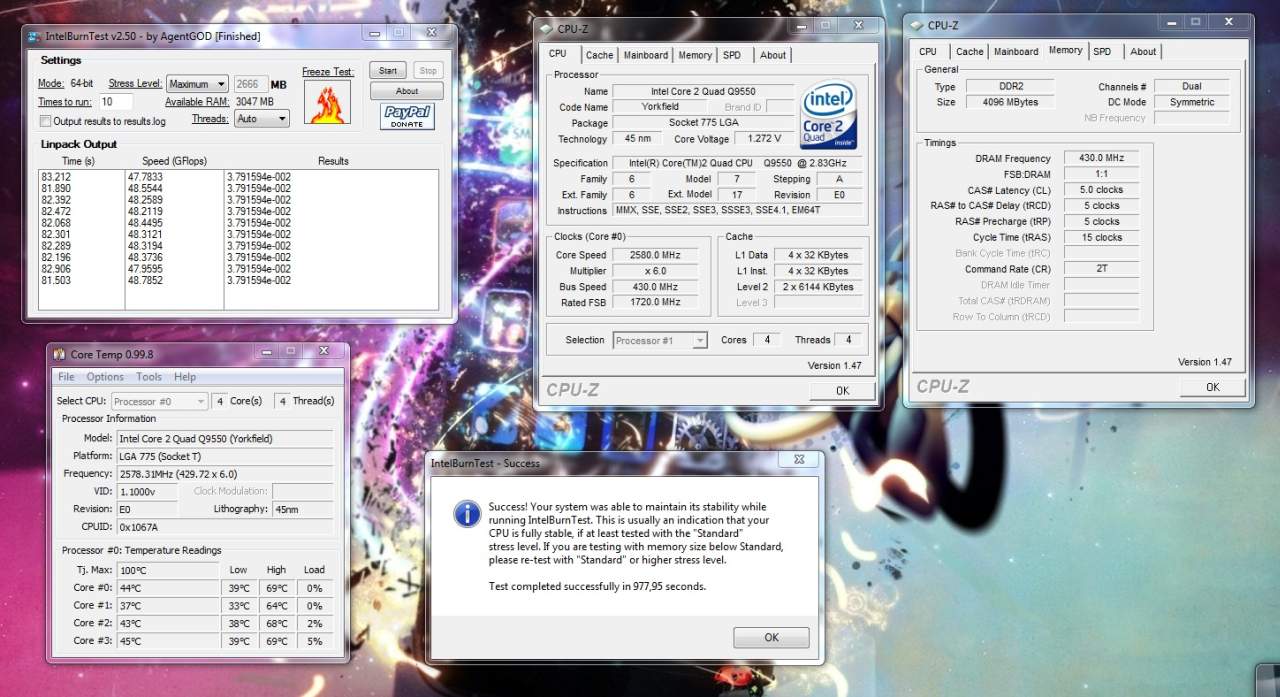Click the Core Temp Frequency 2578.31MHz field

(225, 474)
